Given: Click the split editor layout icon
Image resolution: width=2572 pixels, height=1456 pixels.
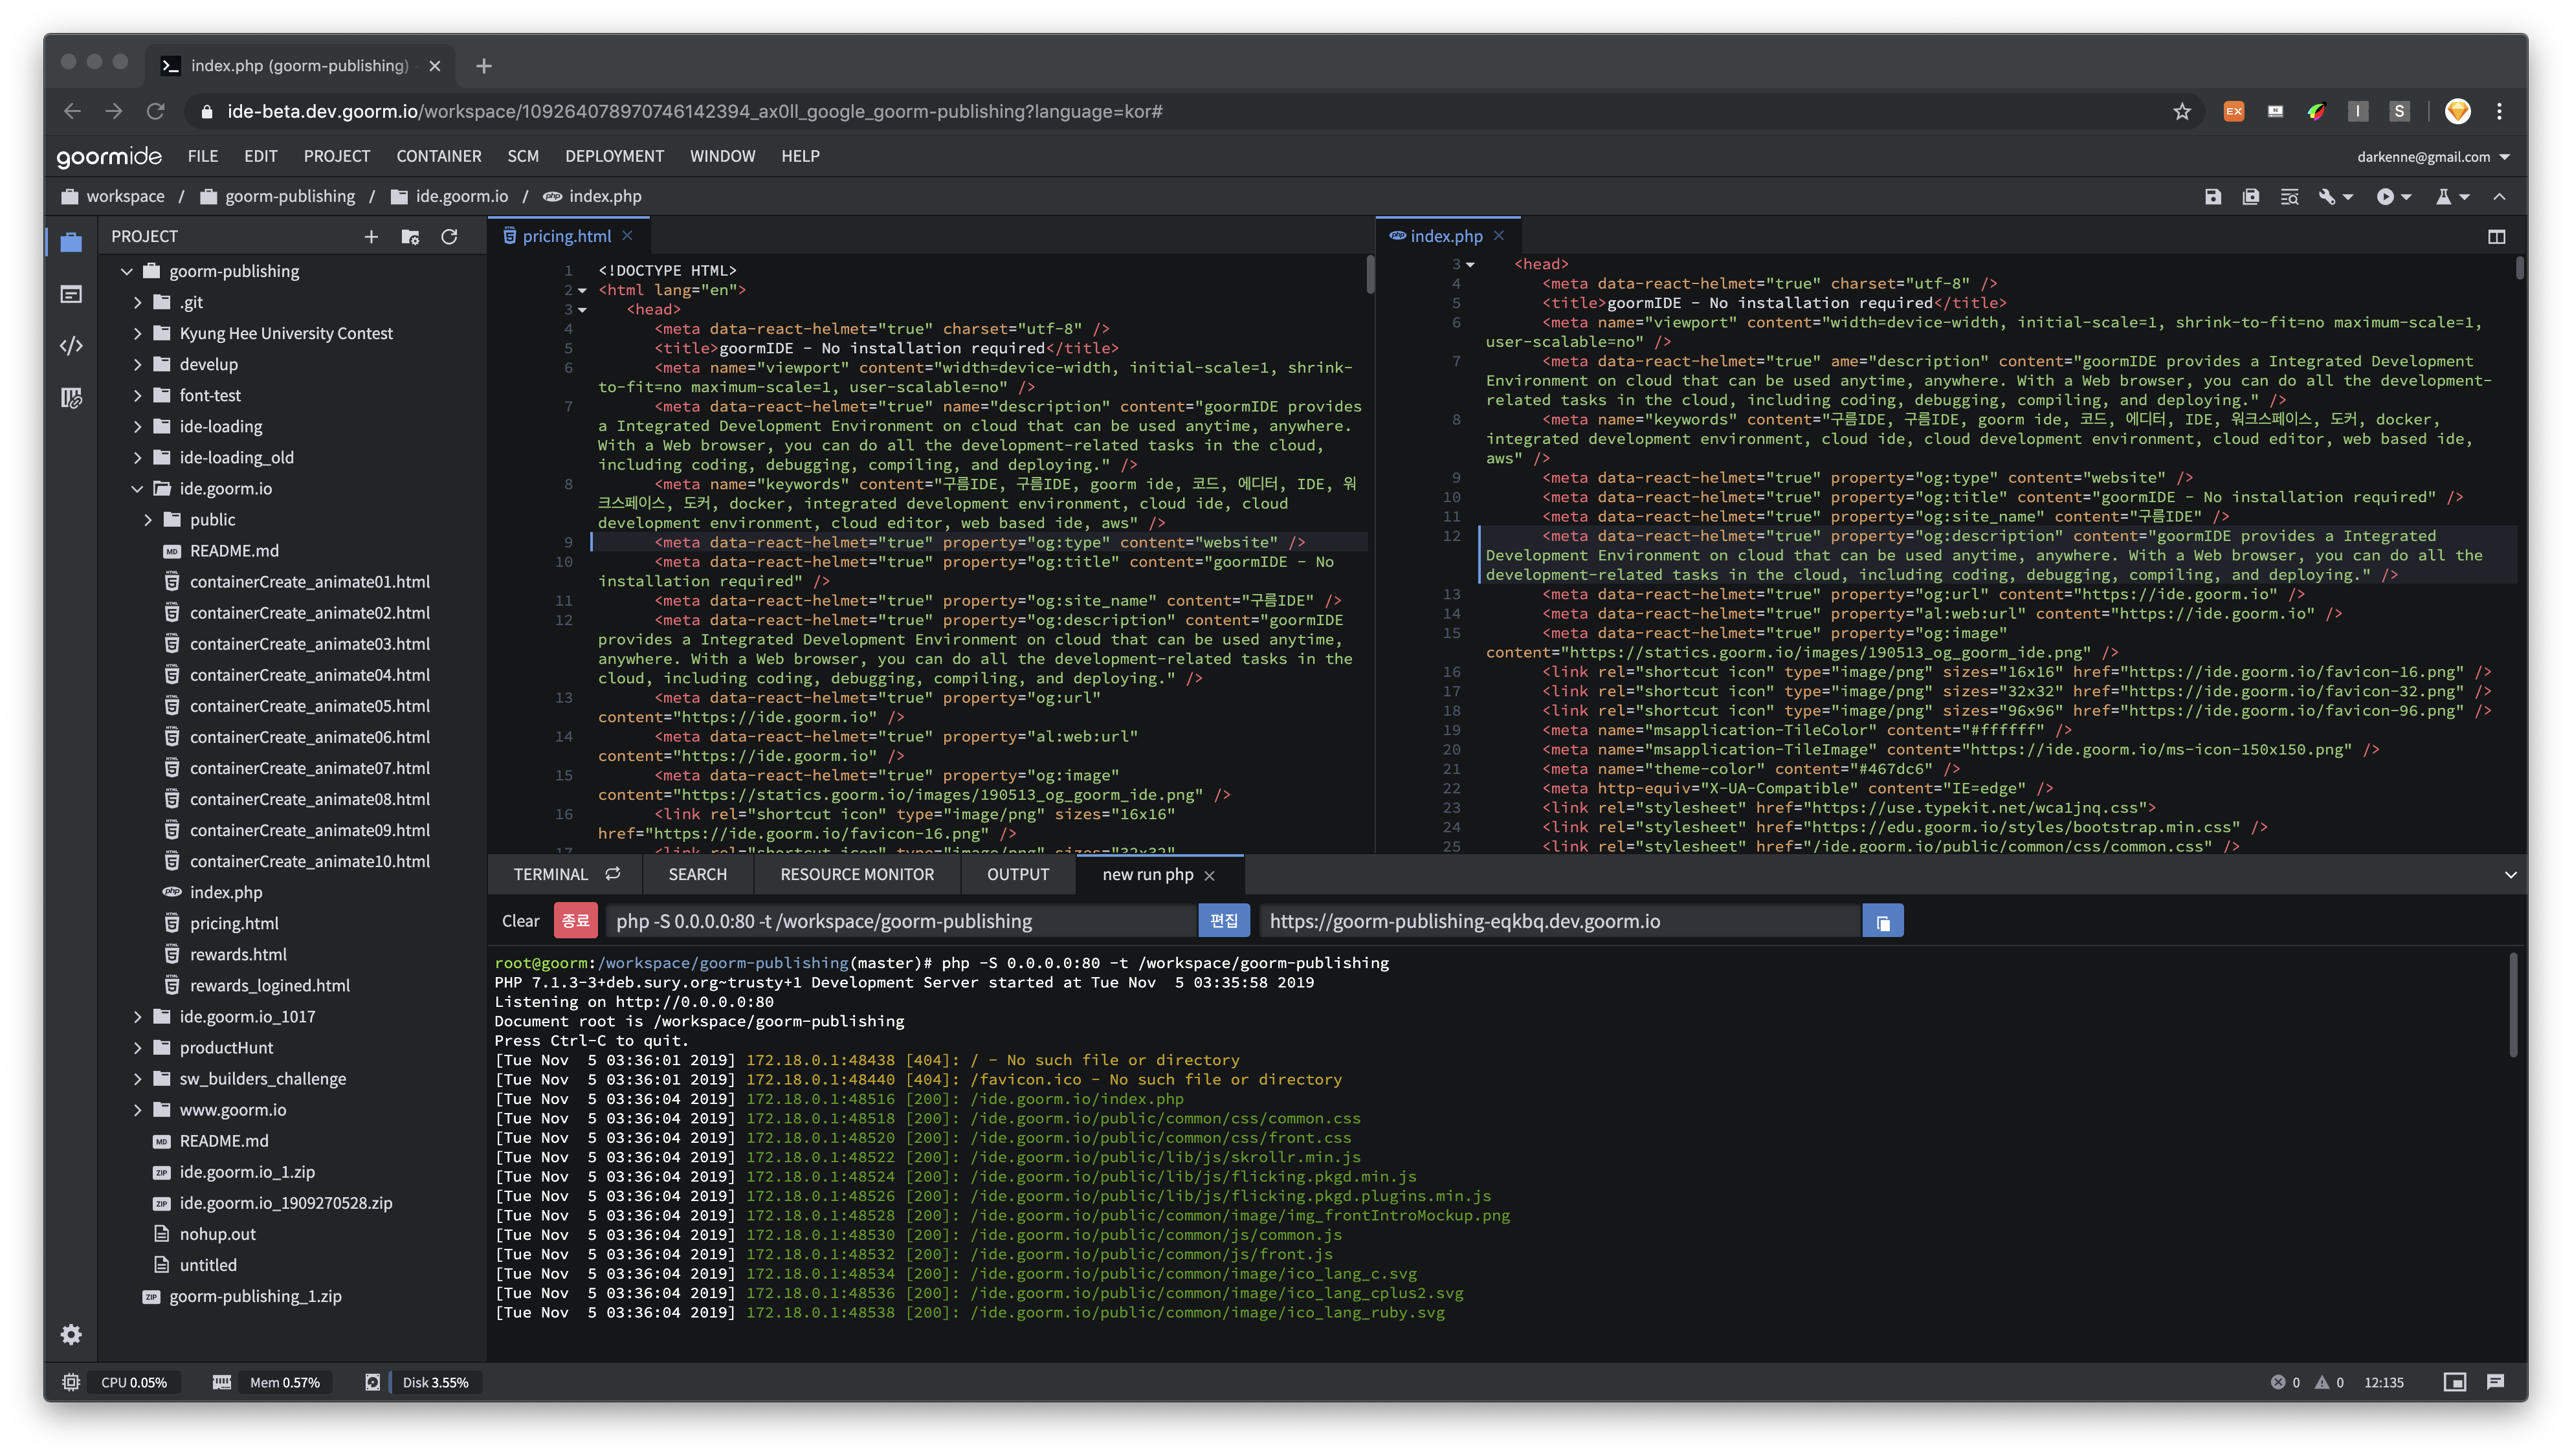Looking at the screenshot, I should click(2496, 237).
